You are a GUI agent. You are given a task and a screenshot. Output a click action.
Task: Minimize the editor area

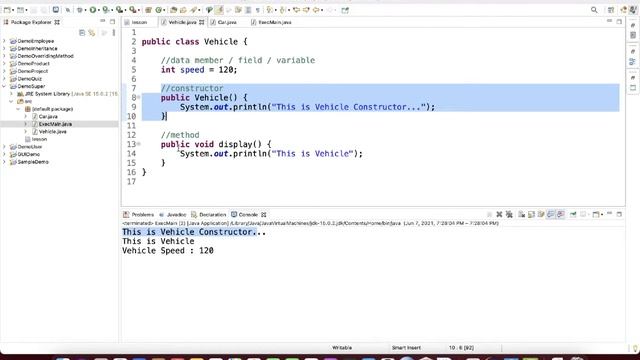click(609, 21)
